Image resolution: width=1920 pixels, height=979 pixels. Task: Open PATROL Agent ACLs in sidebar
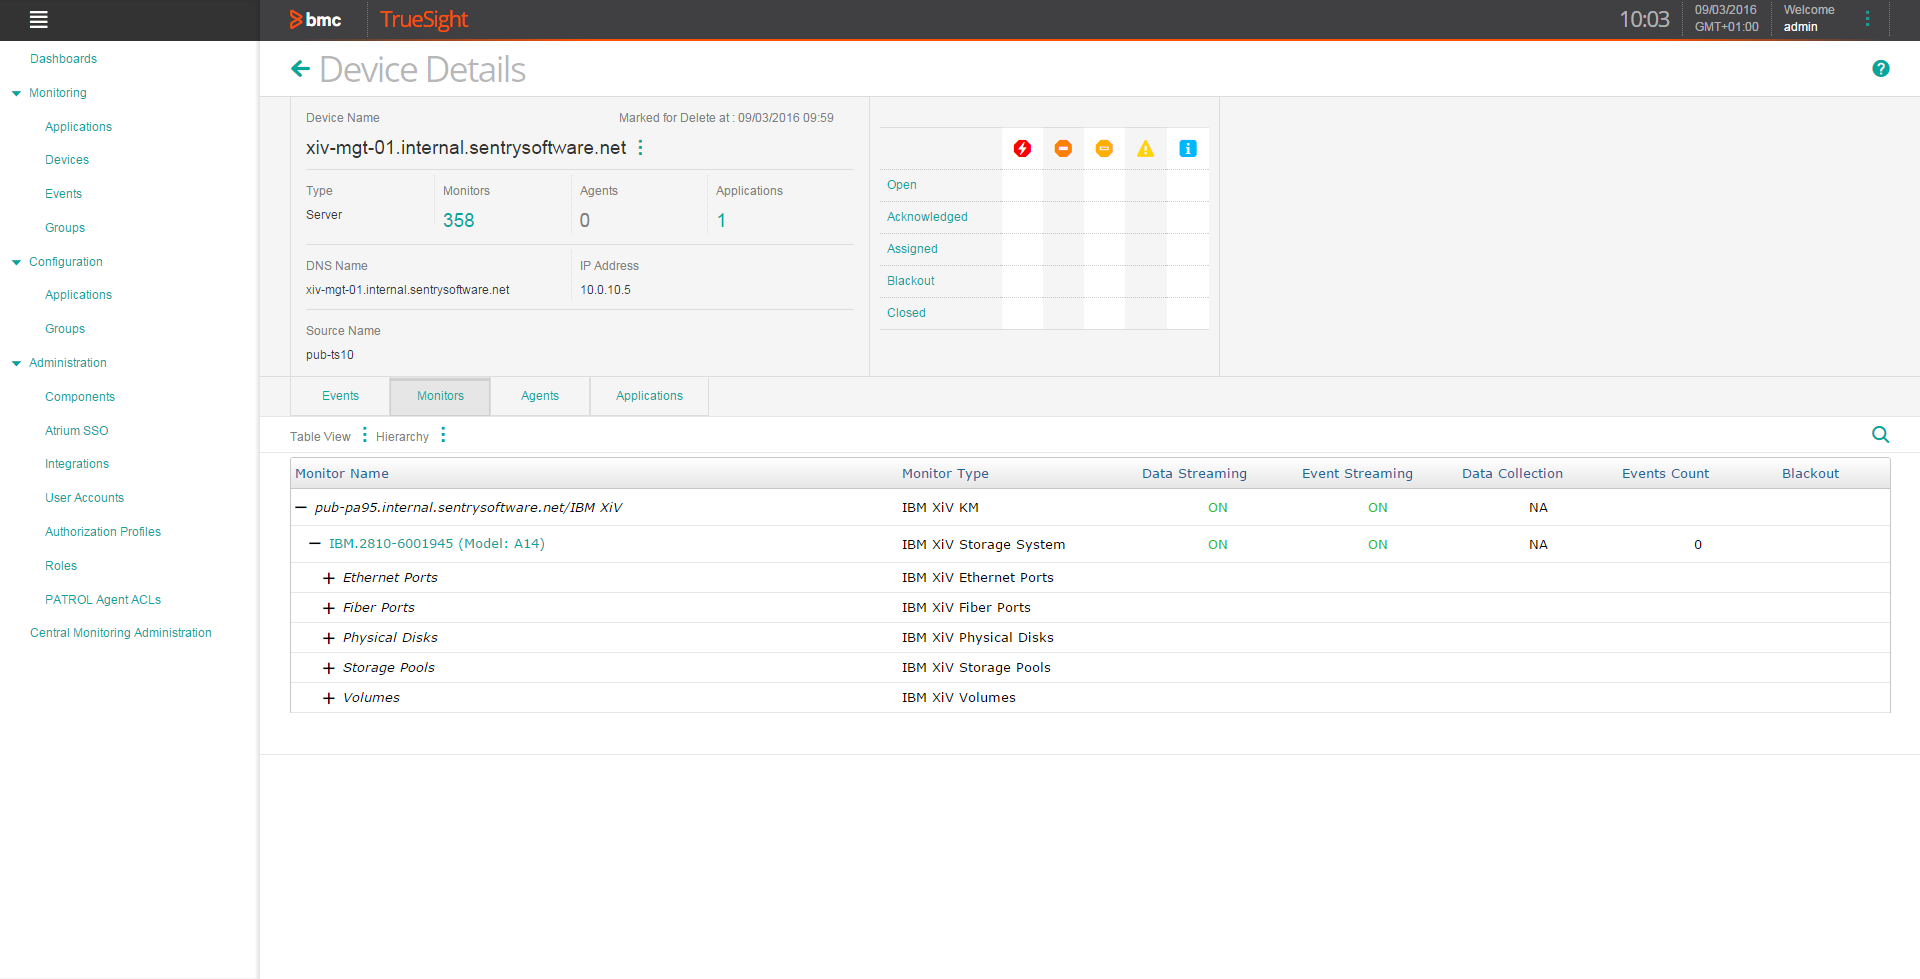103,600
